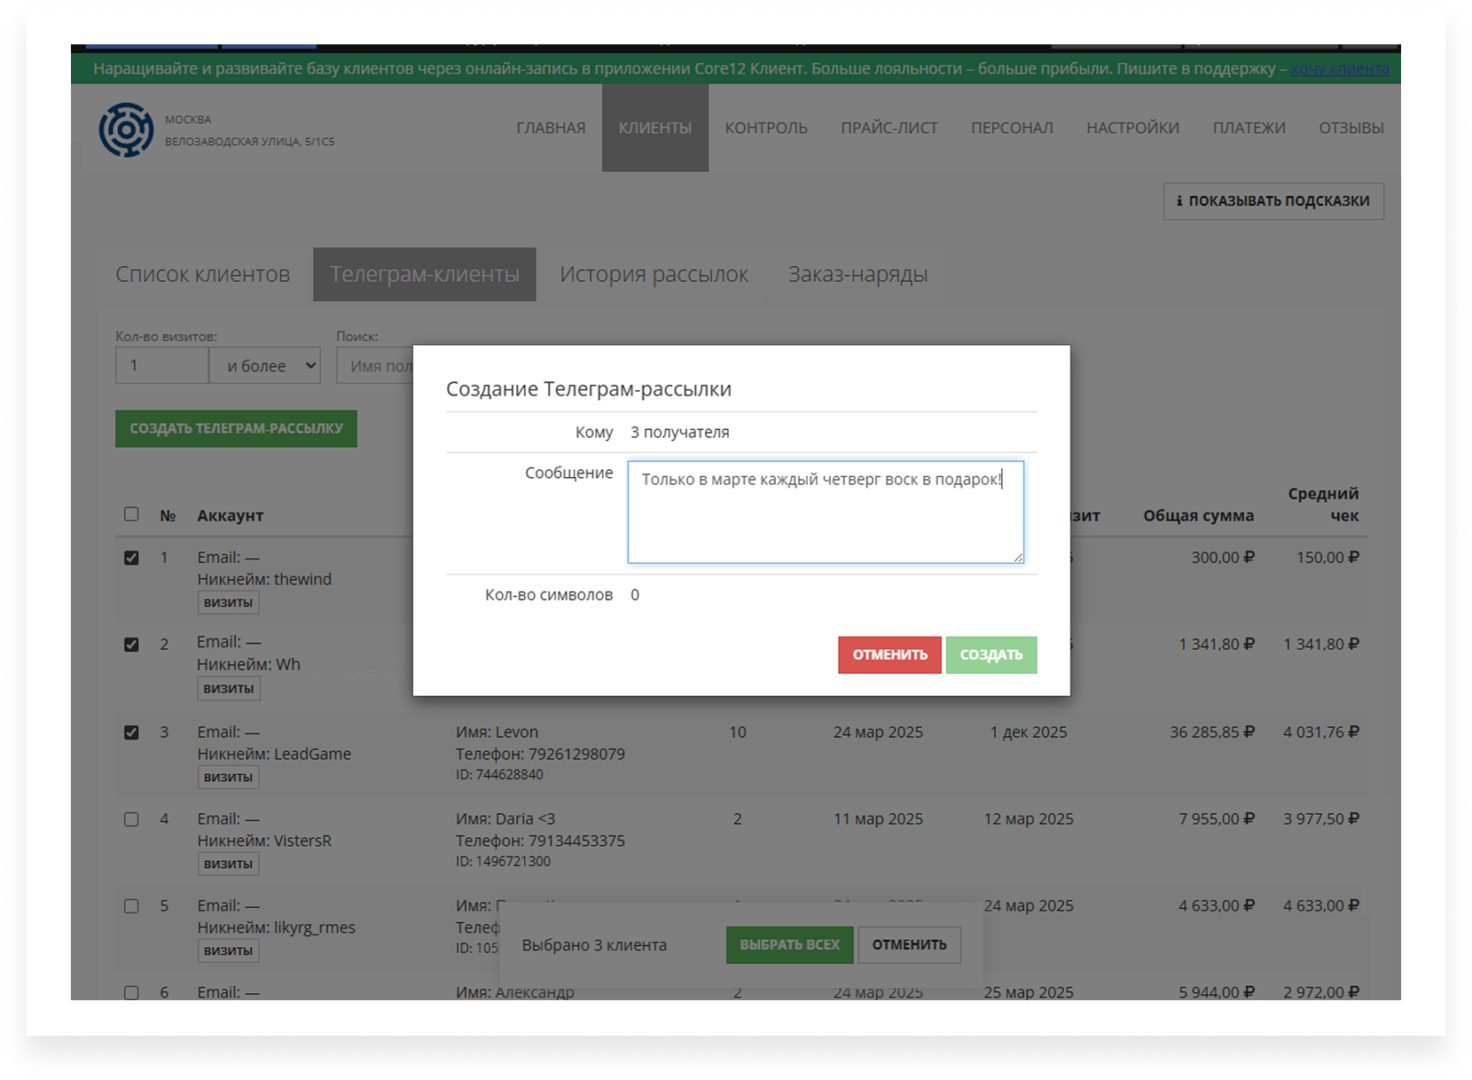Uncheck the checkbox for client thewind

pyautogui.click(x=131, y=558)
